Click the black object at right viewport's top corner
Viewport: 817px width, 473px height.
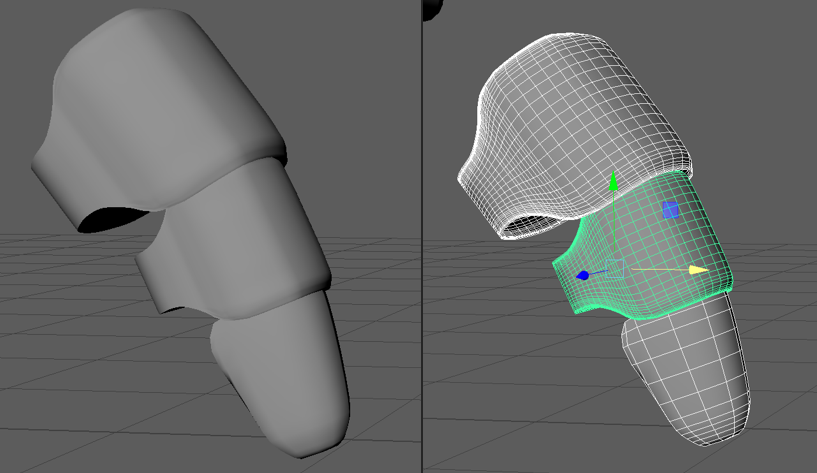click(x=432, y=8)
